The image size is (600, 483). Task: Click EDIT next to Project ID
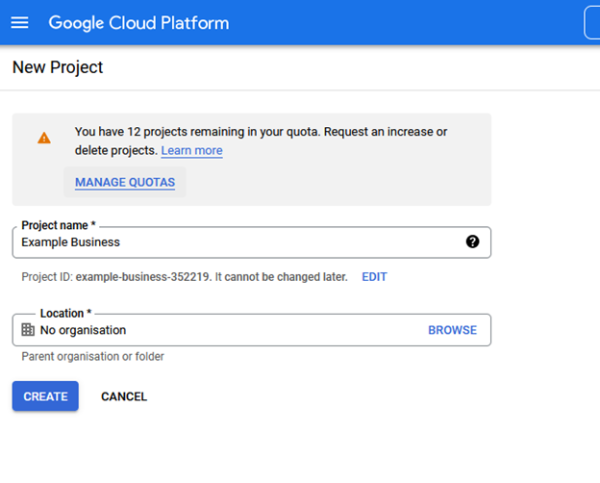click(374, 277)
